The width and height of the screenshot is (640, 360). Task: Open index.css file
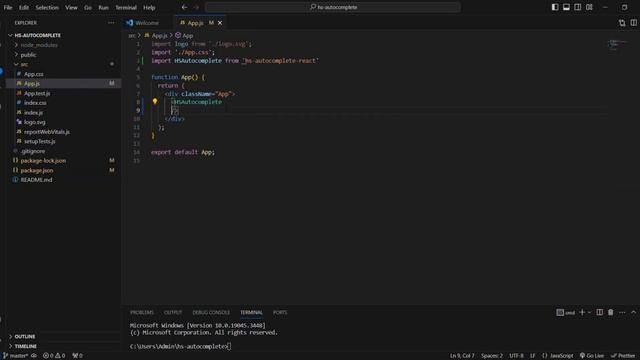[35, 103]
